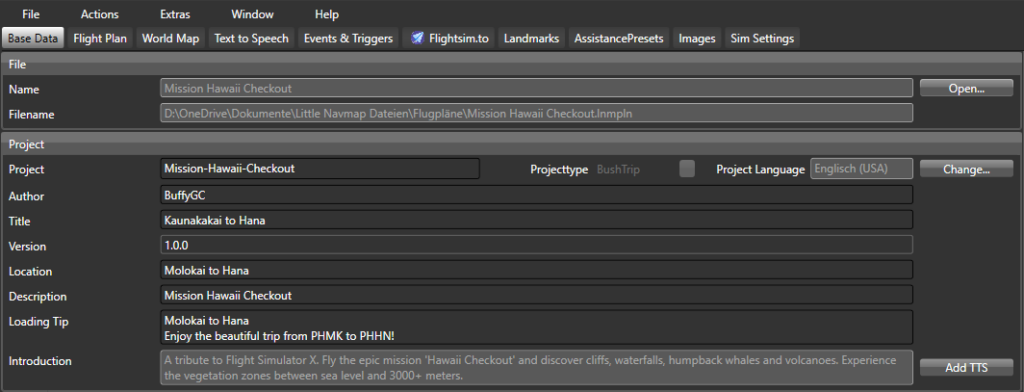Click the File section header
Screen dimensions: 1024x392
click(x=512, y=65)
